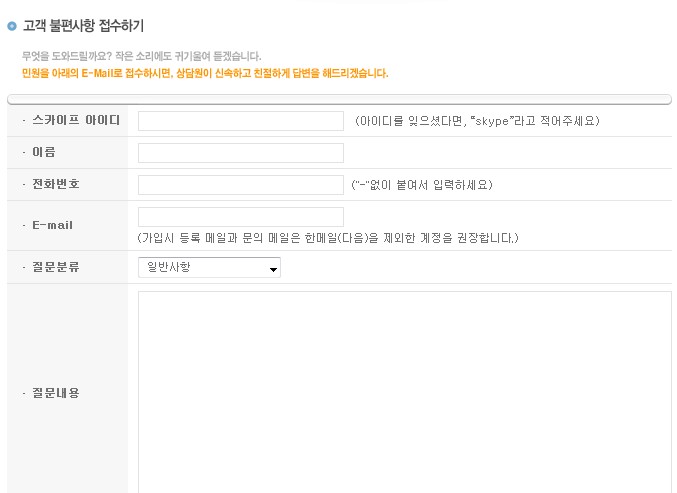Click the 질문내용 row label
The height and width of the screenshot is (493, 677).
(56, 393)
